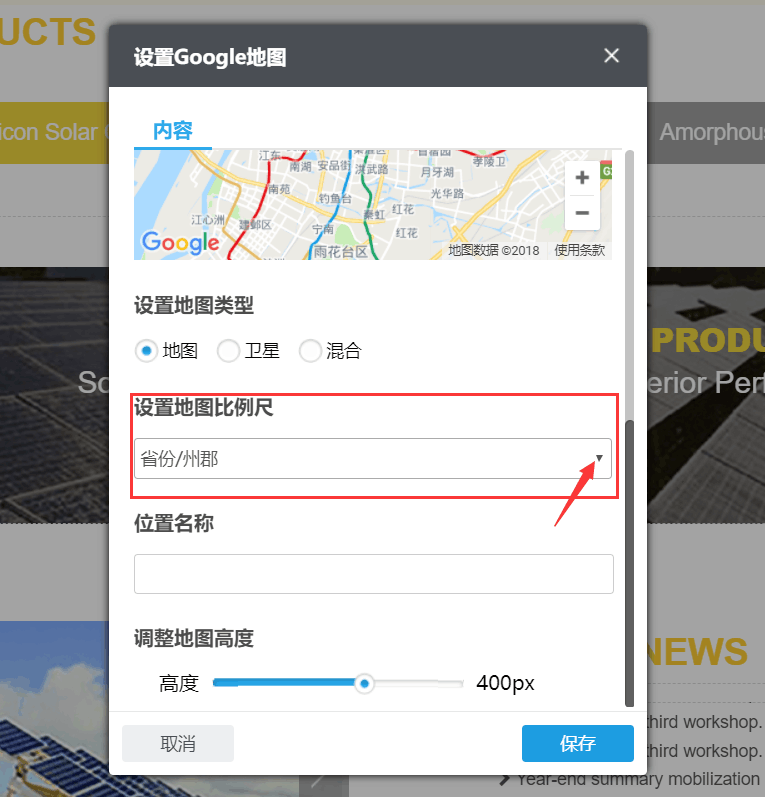765x797 pixels.
Task: Click the Google logo on the map
Action: point(180,242)
